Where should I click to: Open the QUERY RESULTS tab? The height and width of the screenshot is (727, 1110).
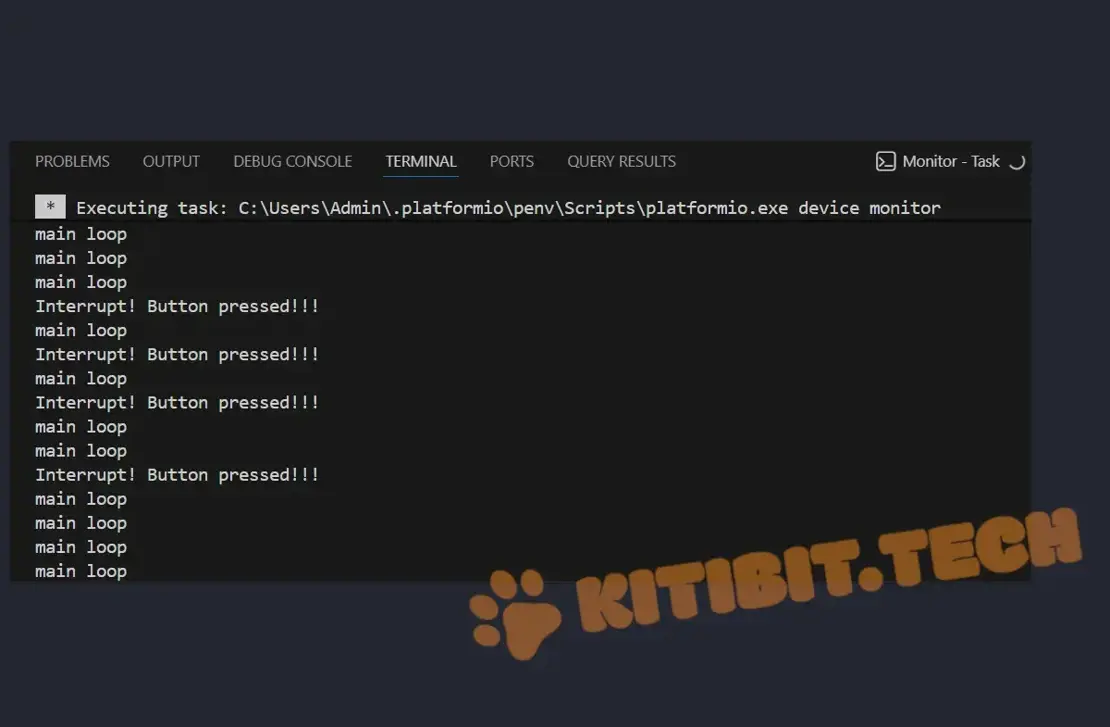coord(621,161)
